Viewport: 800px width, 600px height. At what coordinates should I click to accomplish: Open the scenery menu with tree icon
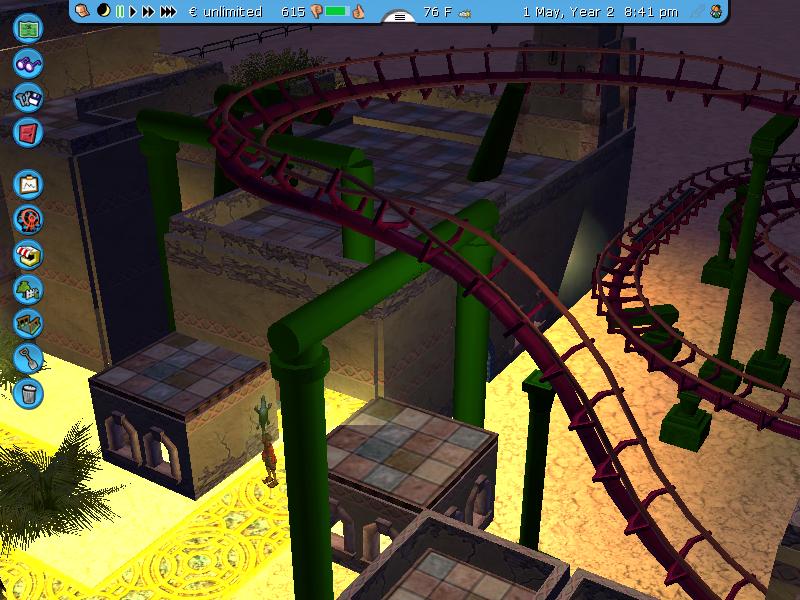(28, 289)
